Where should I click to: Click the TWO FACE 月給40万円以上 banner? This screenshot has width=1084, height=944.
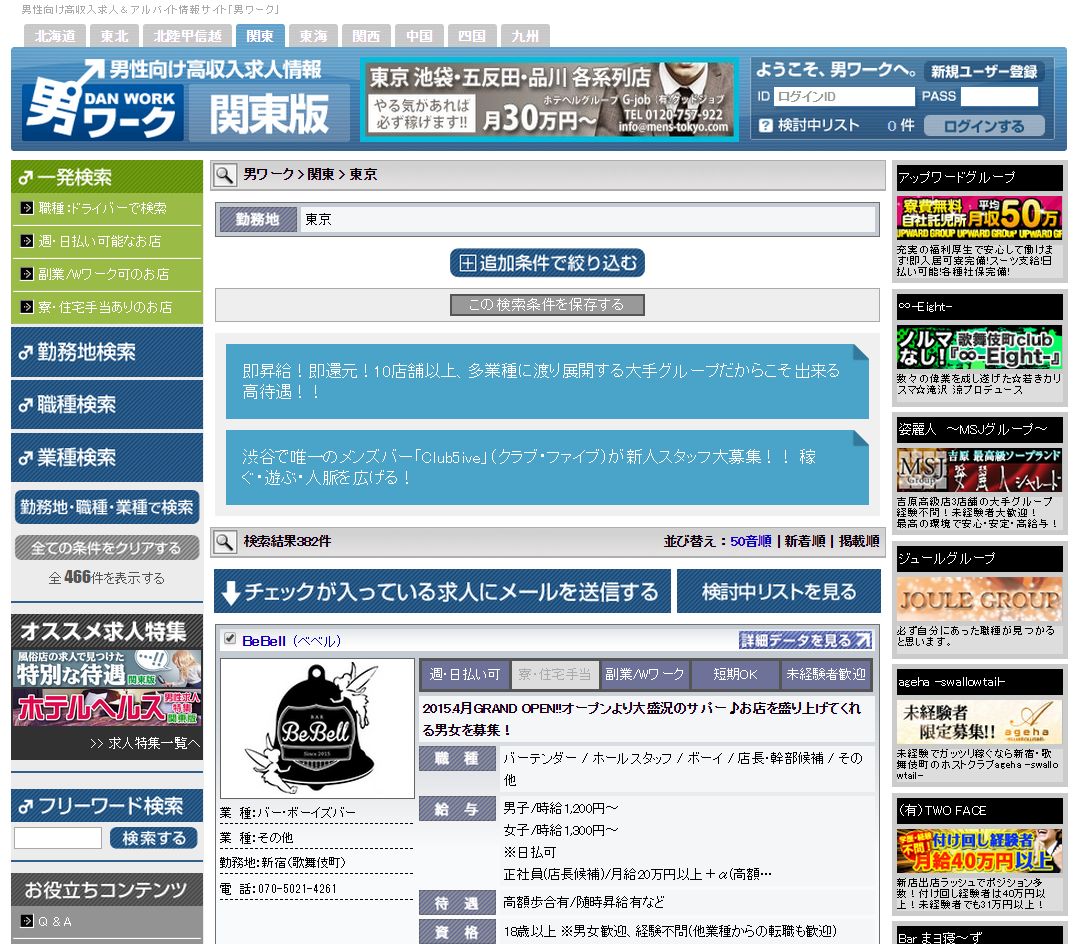979,851
